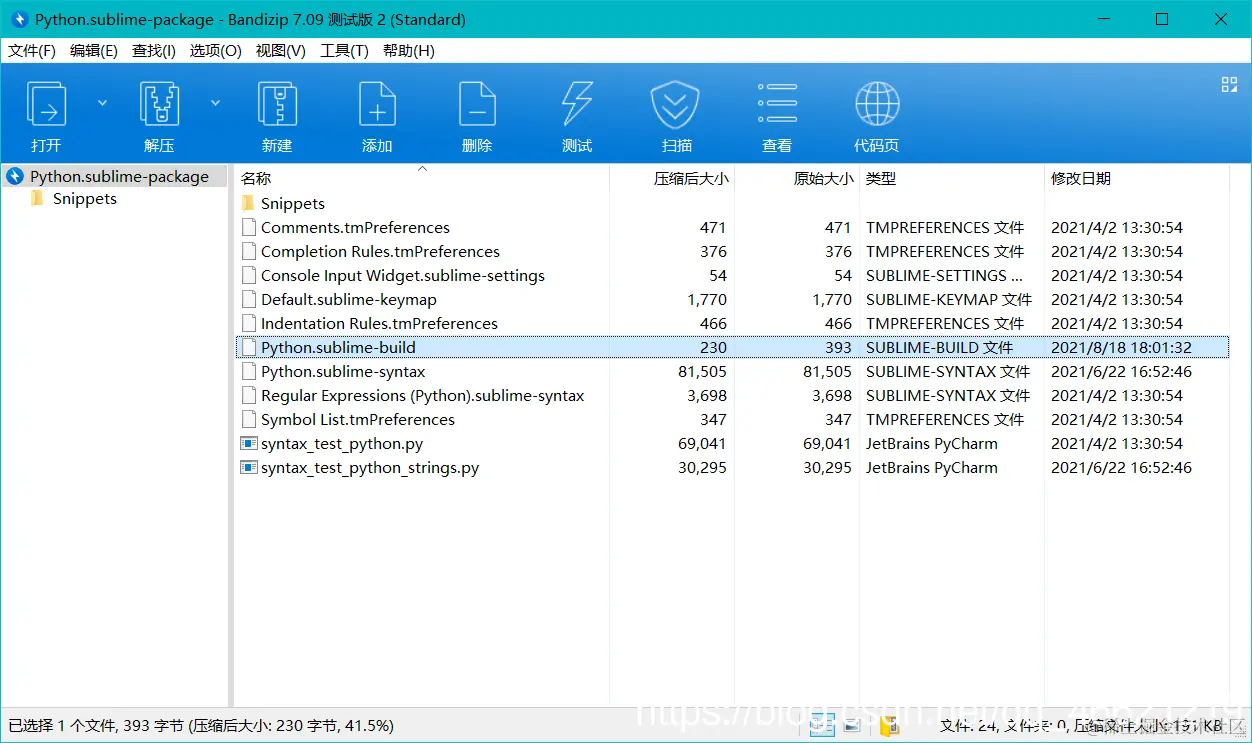Click the 新建 (New archive) toolbar icon
The image size is (1252, 743).
coord(277,105)
